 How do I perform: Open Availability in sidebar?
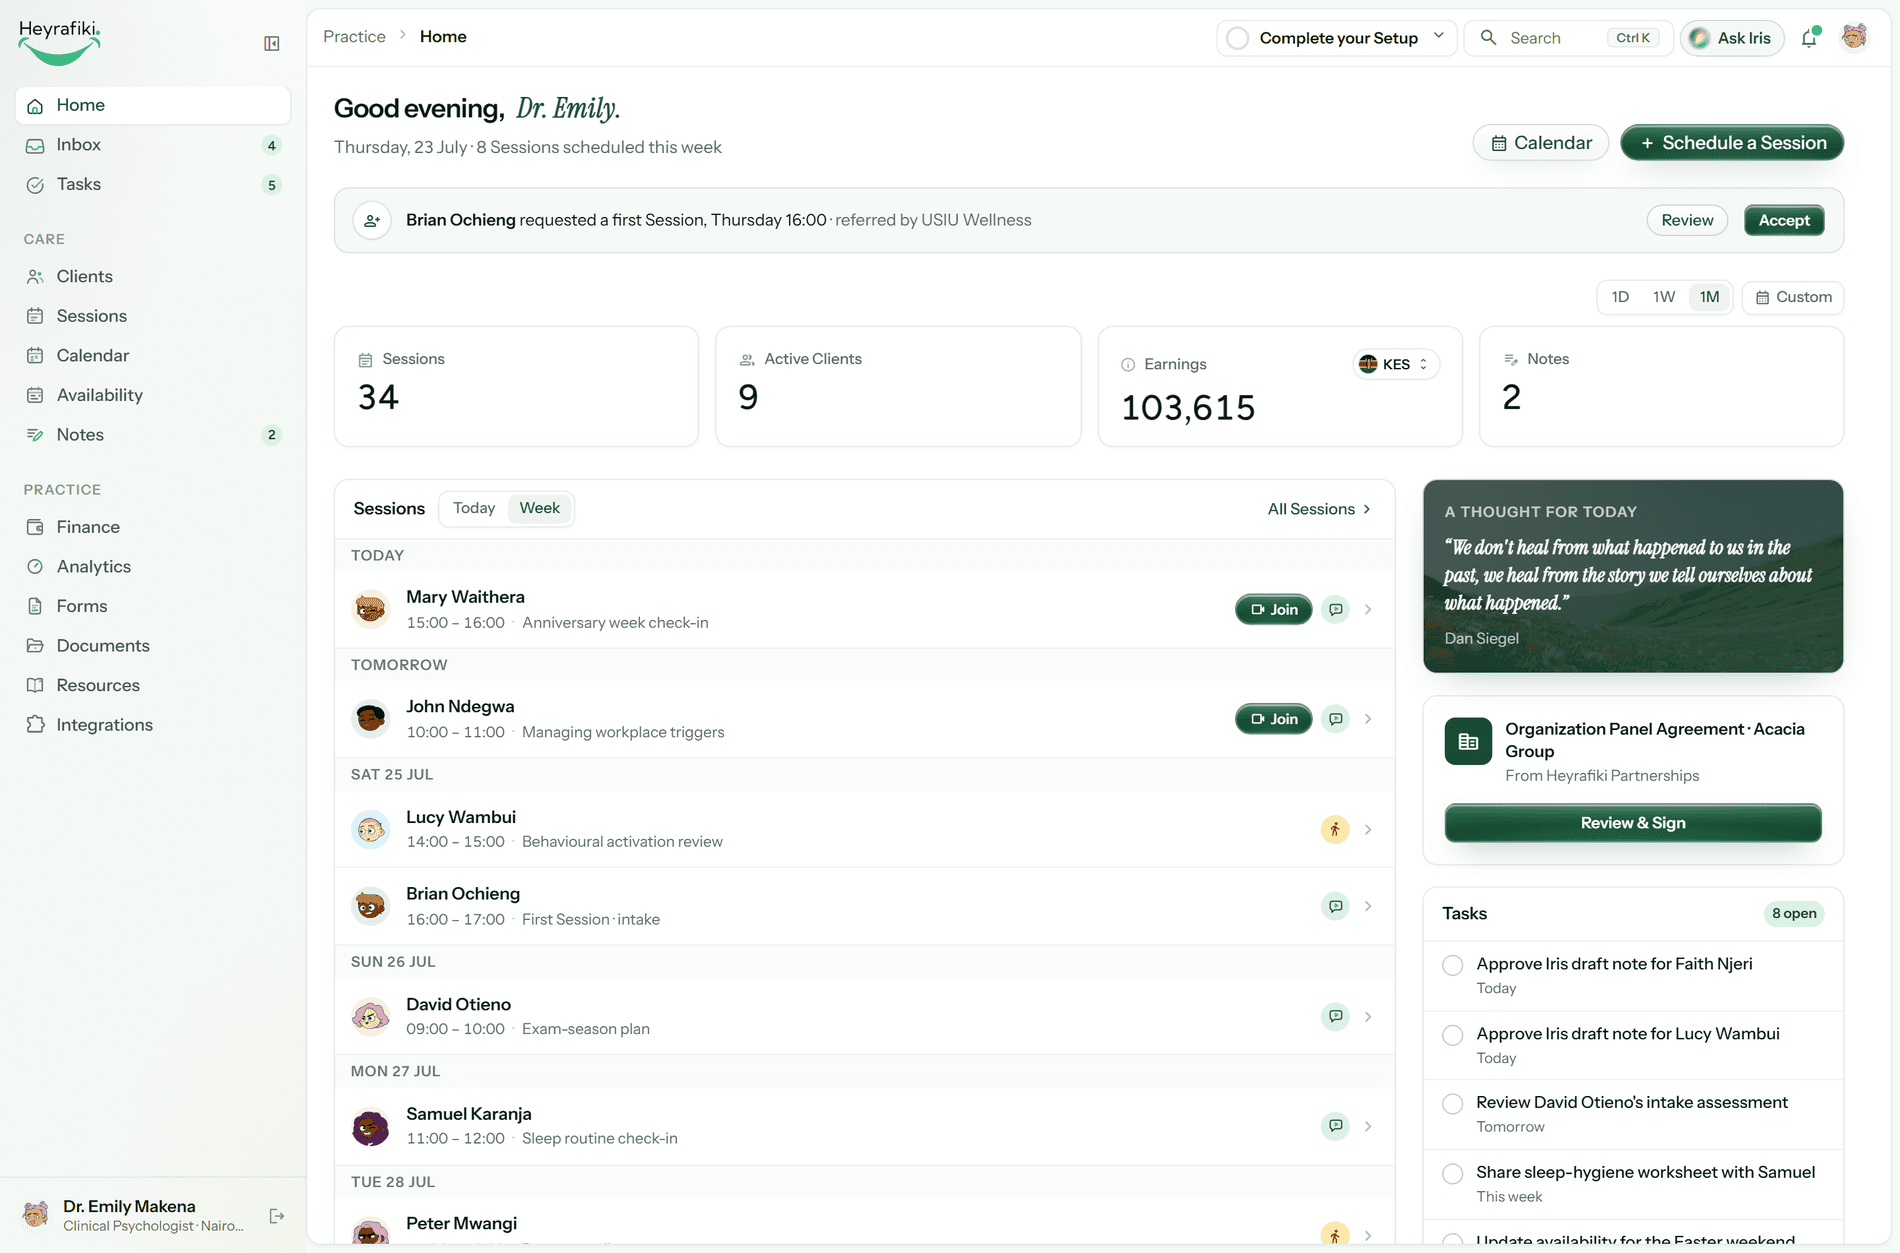(153, 395)
